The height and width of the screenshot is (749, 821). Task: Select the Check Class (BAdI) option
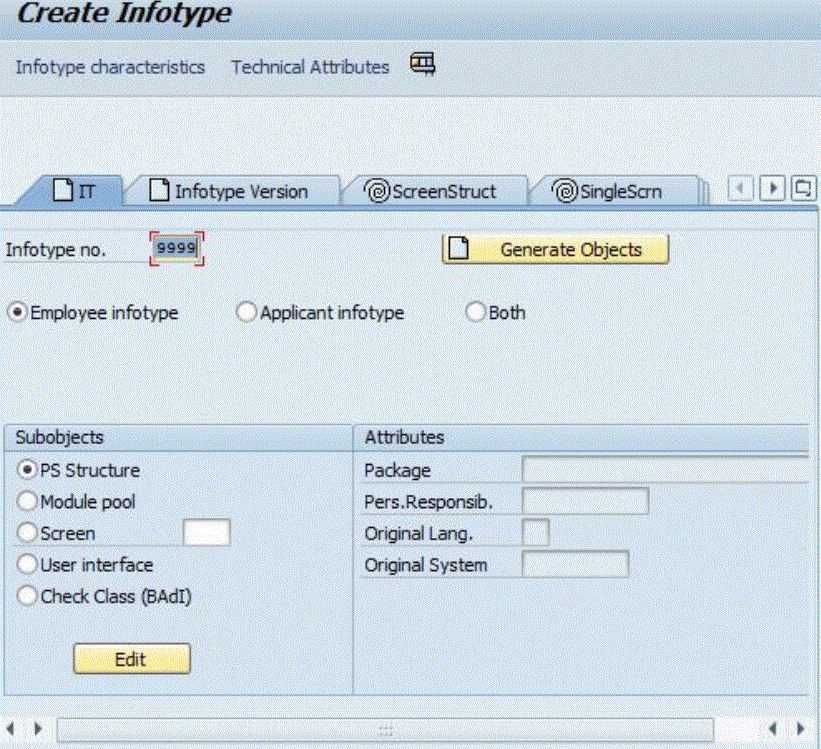tap(27, 596)
